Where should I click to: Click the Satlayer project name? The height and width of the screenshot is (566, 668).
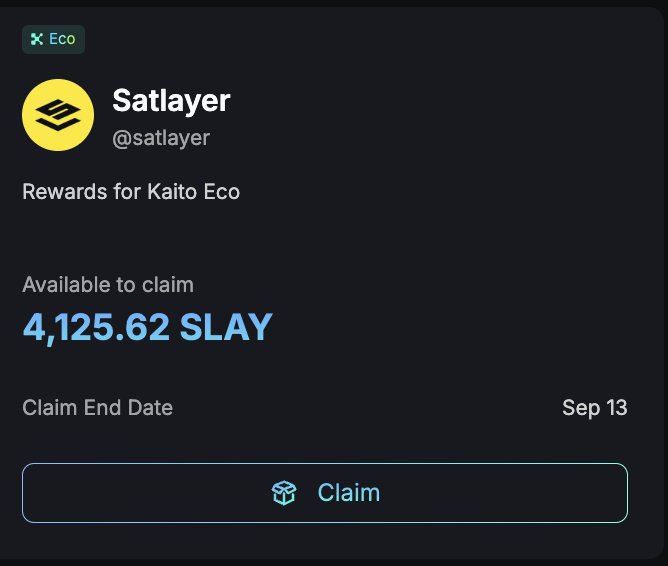click(171, 101)
